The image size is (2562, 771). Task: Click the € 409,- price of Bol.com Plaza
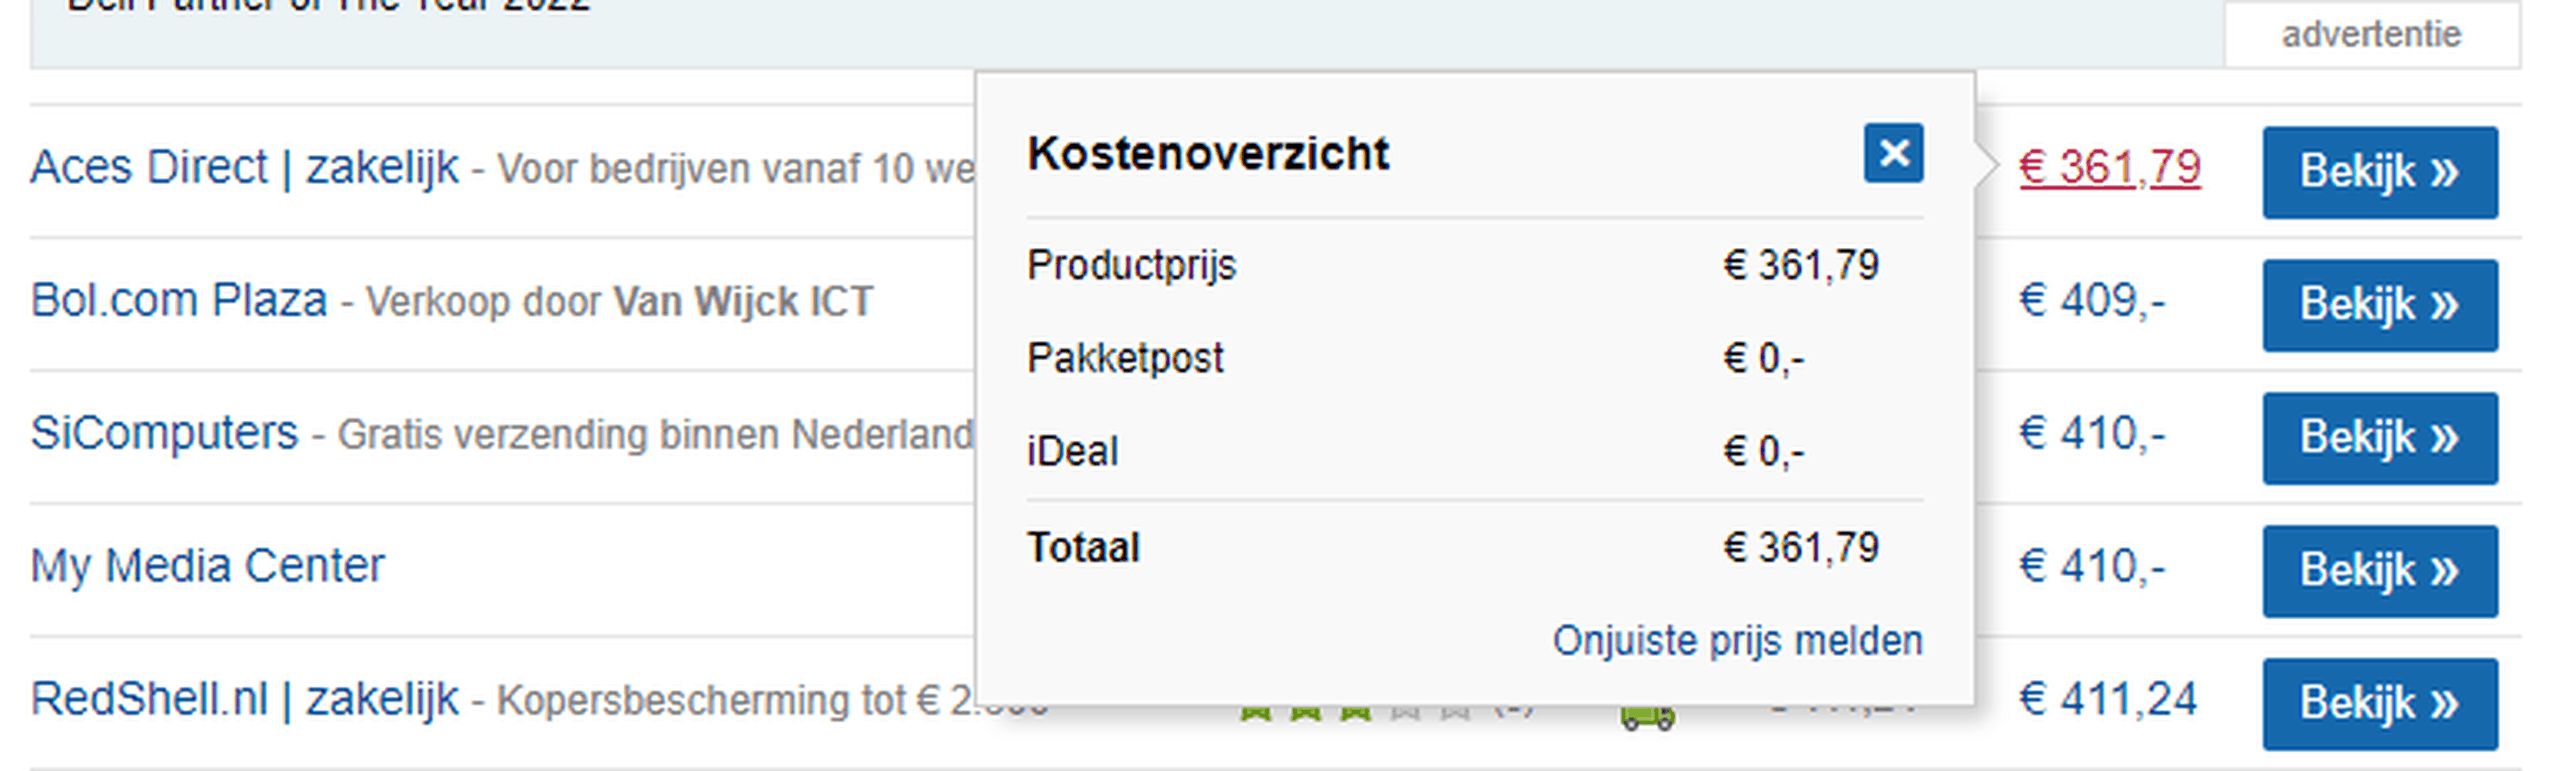click(x=2092, y=300)
